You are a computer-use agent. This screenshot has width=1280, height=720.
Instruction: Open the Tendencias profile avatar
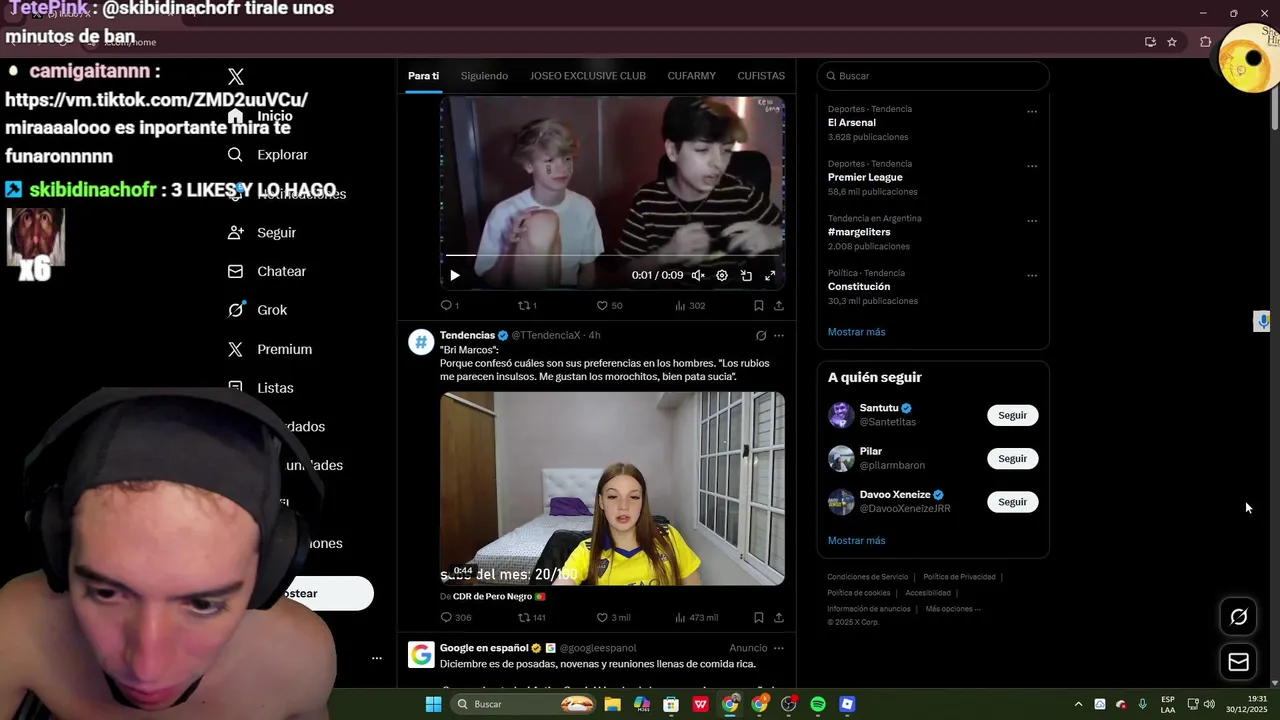[421, 342]
